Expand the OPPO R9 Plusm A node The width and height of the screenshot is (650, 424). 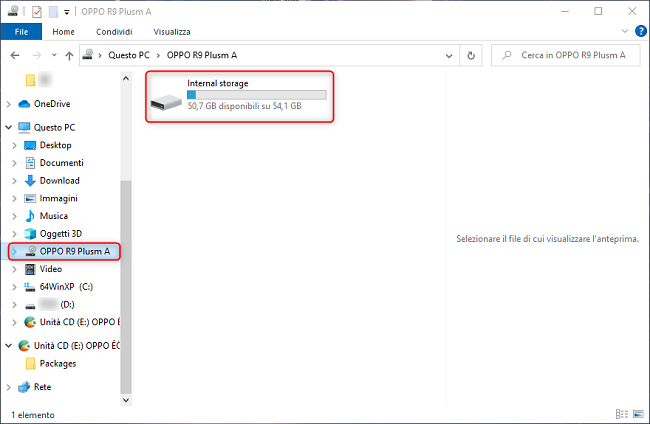[x=15, y=252]
